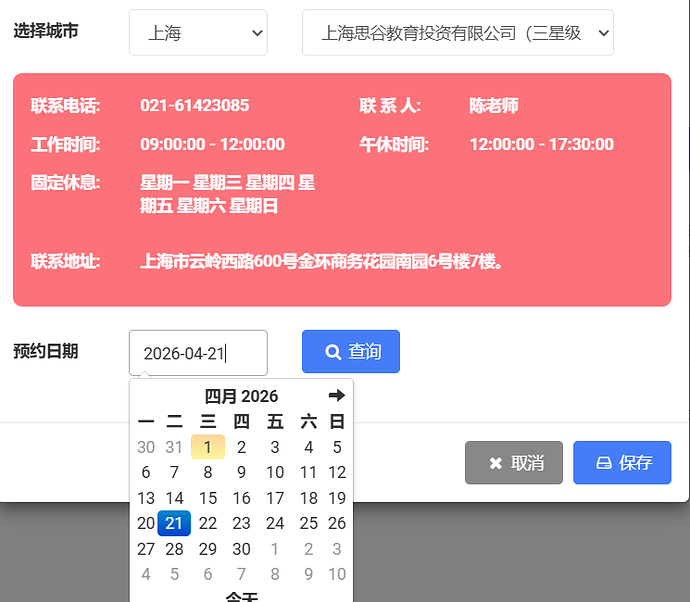Select selected date 21 in calendar

click(x=174, y=523)
